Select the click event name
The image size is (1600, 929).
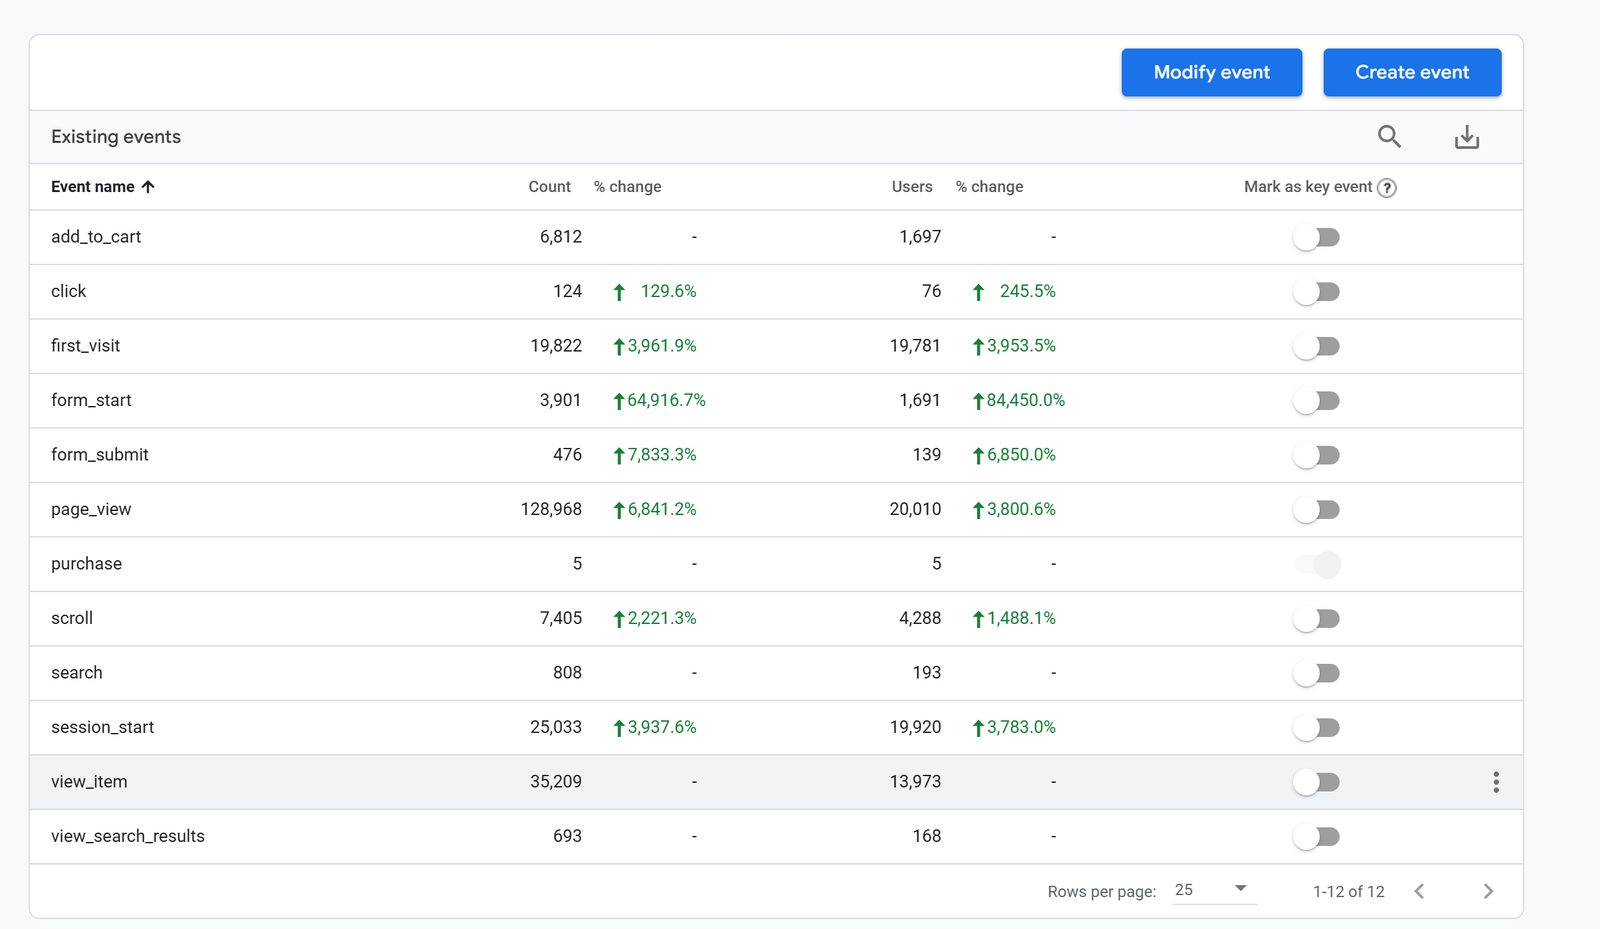coord(68,291)
